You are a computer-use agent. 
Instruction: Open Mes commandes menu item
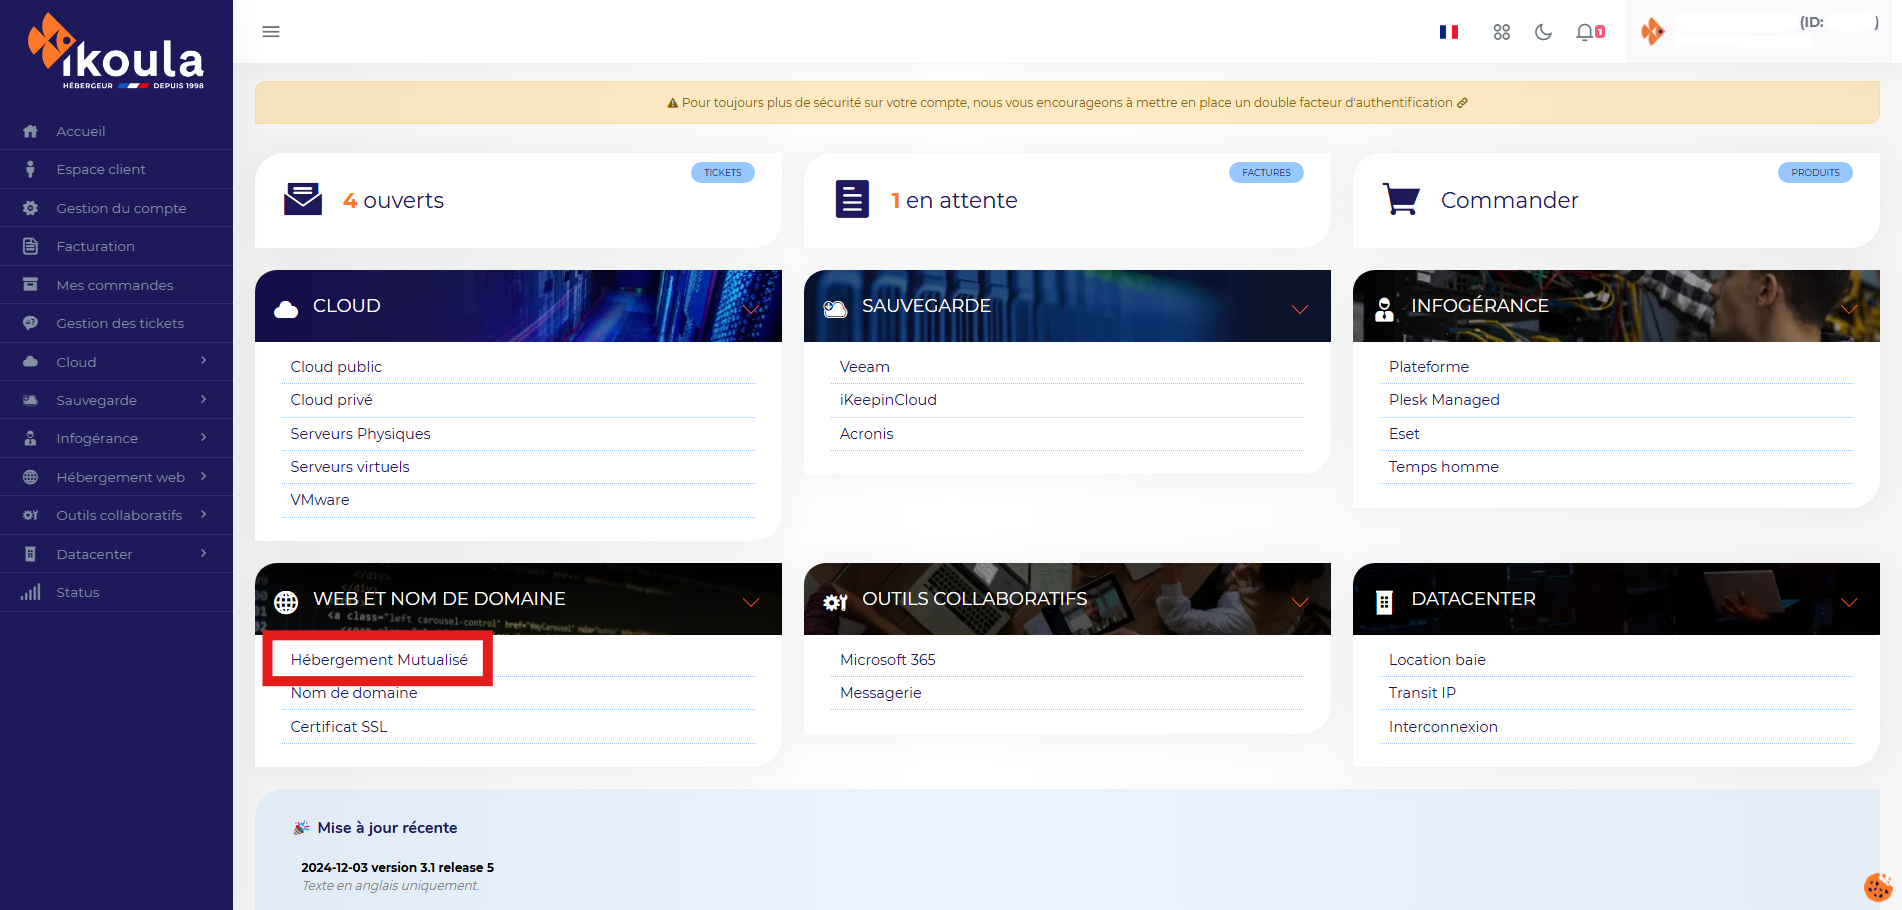click(116, 285)
